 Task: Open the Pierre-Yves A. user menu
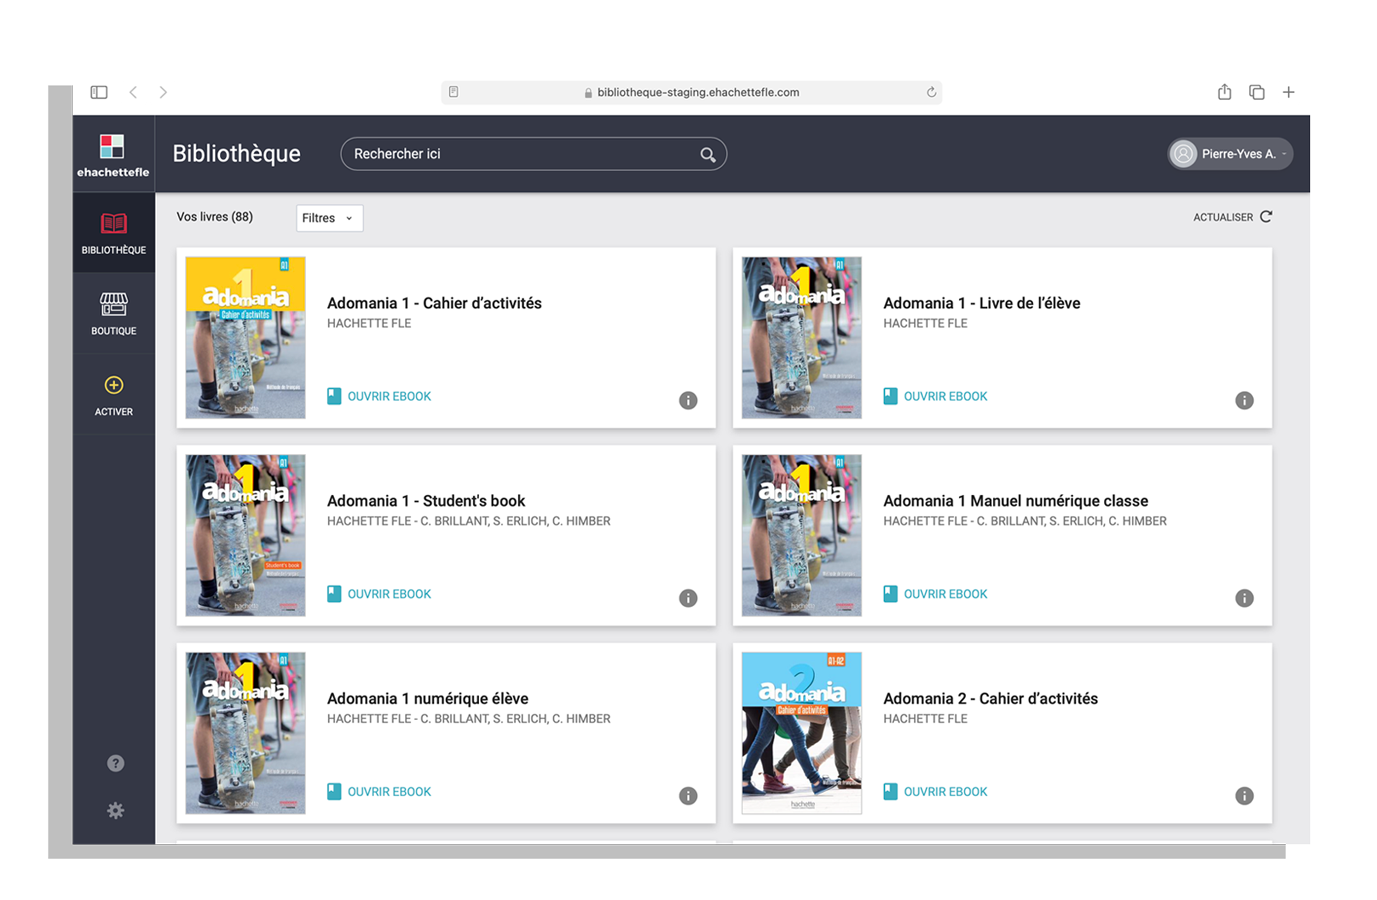[1230, 154]
